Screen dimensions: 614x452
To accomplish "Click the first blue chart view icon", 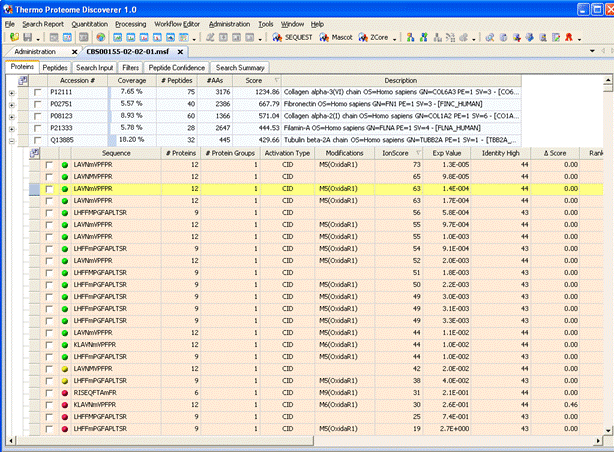I will 117,38.
